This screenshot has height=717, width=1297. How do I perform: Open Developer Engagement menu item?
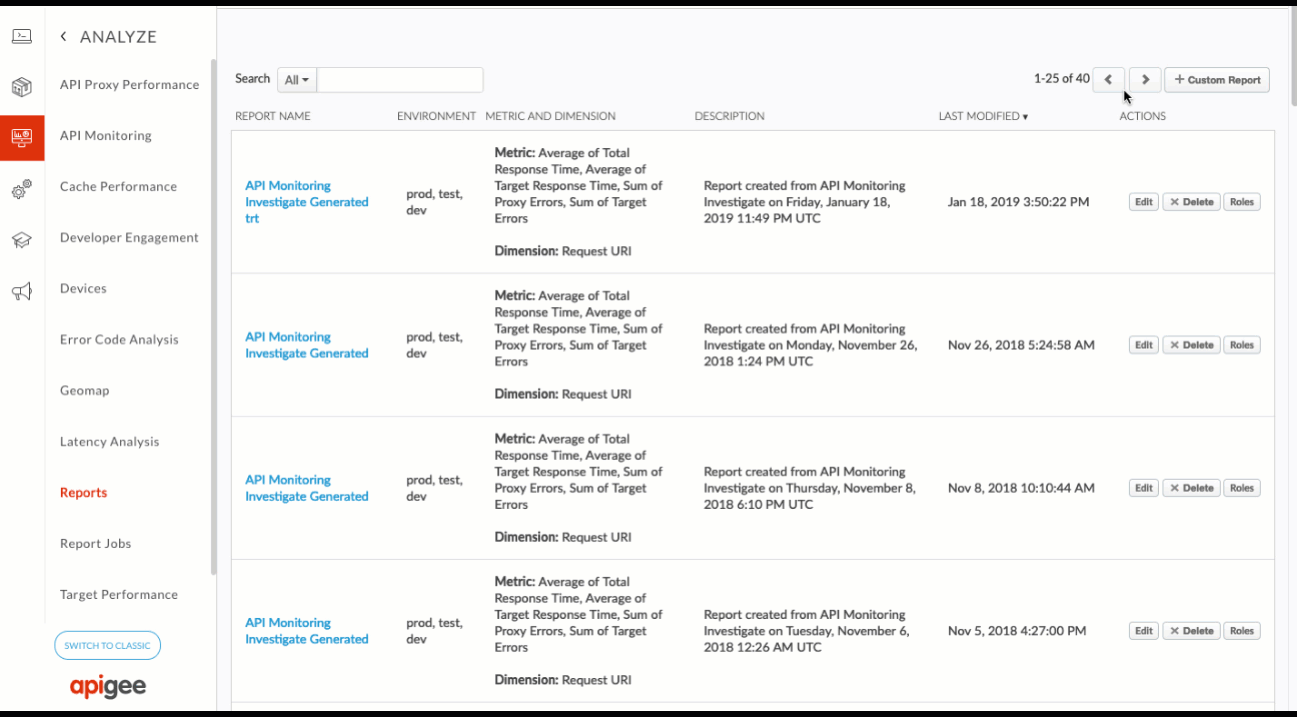pos(129,238)
